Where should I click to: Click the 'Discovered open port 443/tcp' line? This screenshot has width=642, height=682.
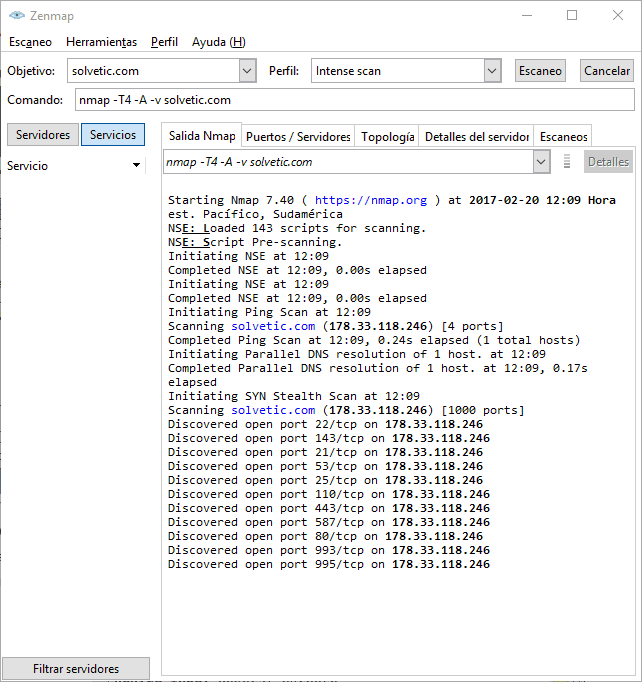coord(329,508)
